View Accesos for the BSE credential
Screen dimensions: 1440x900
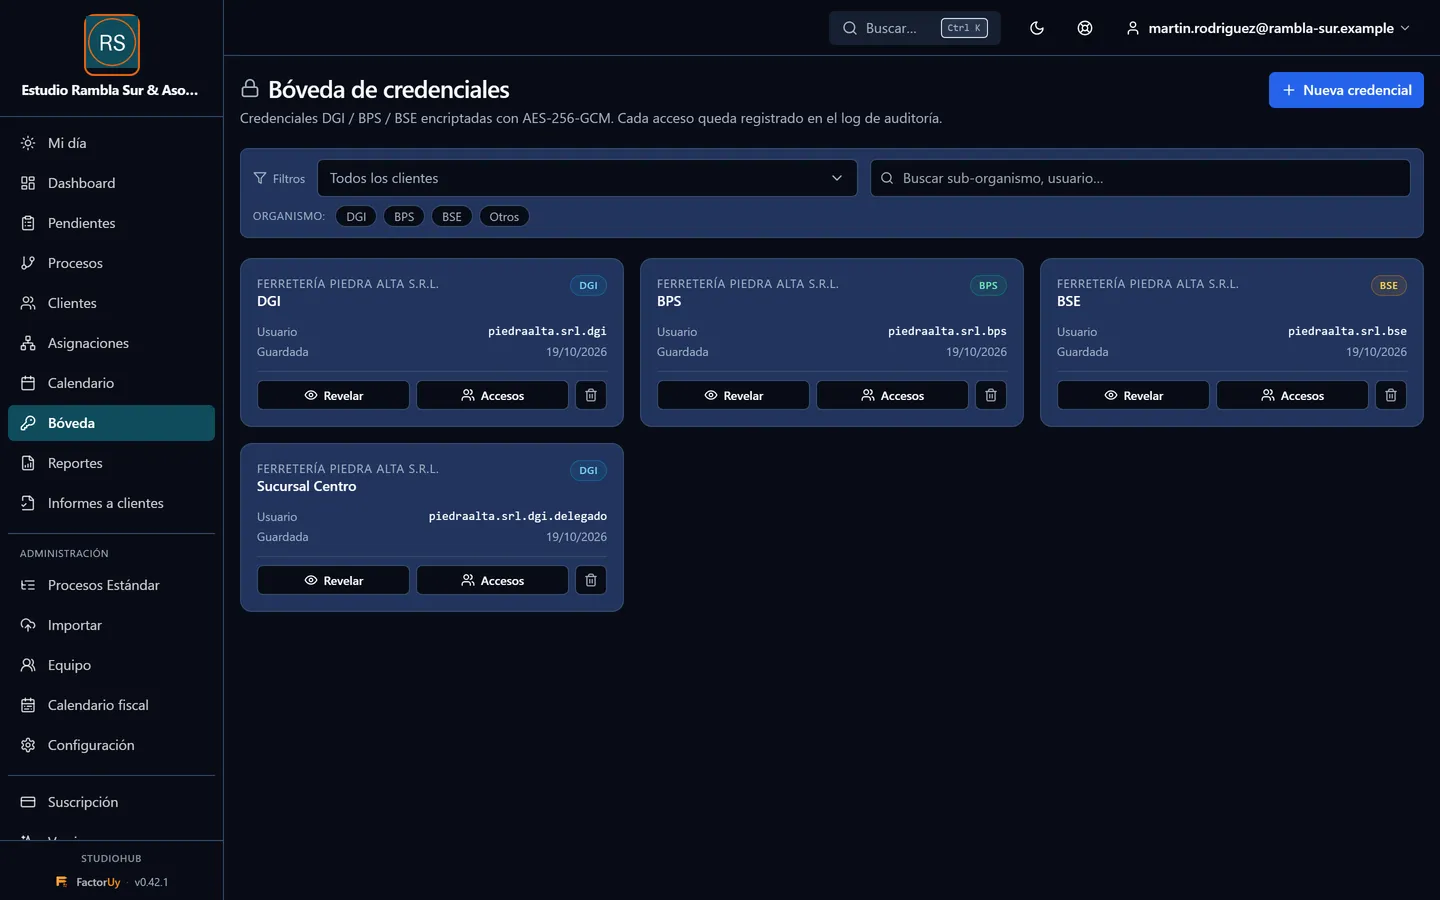coord(1292,395)
